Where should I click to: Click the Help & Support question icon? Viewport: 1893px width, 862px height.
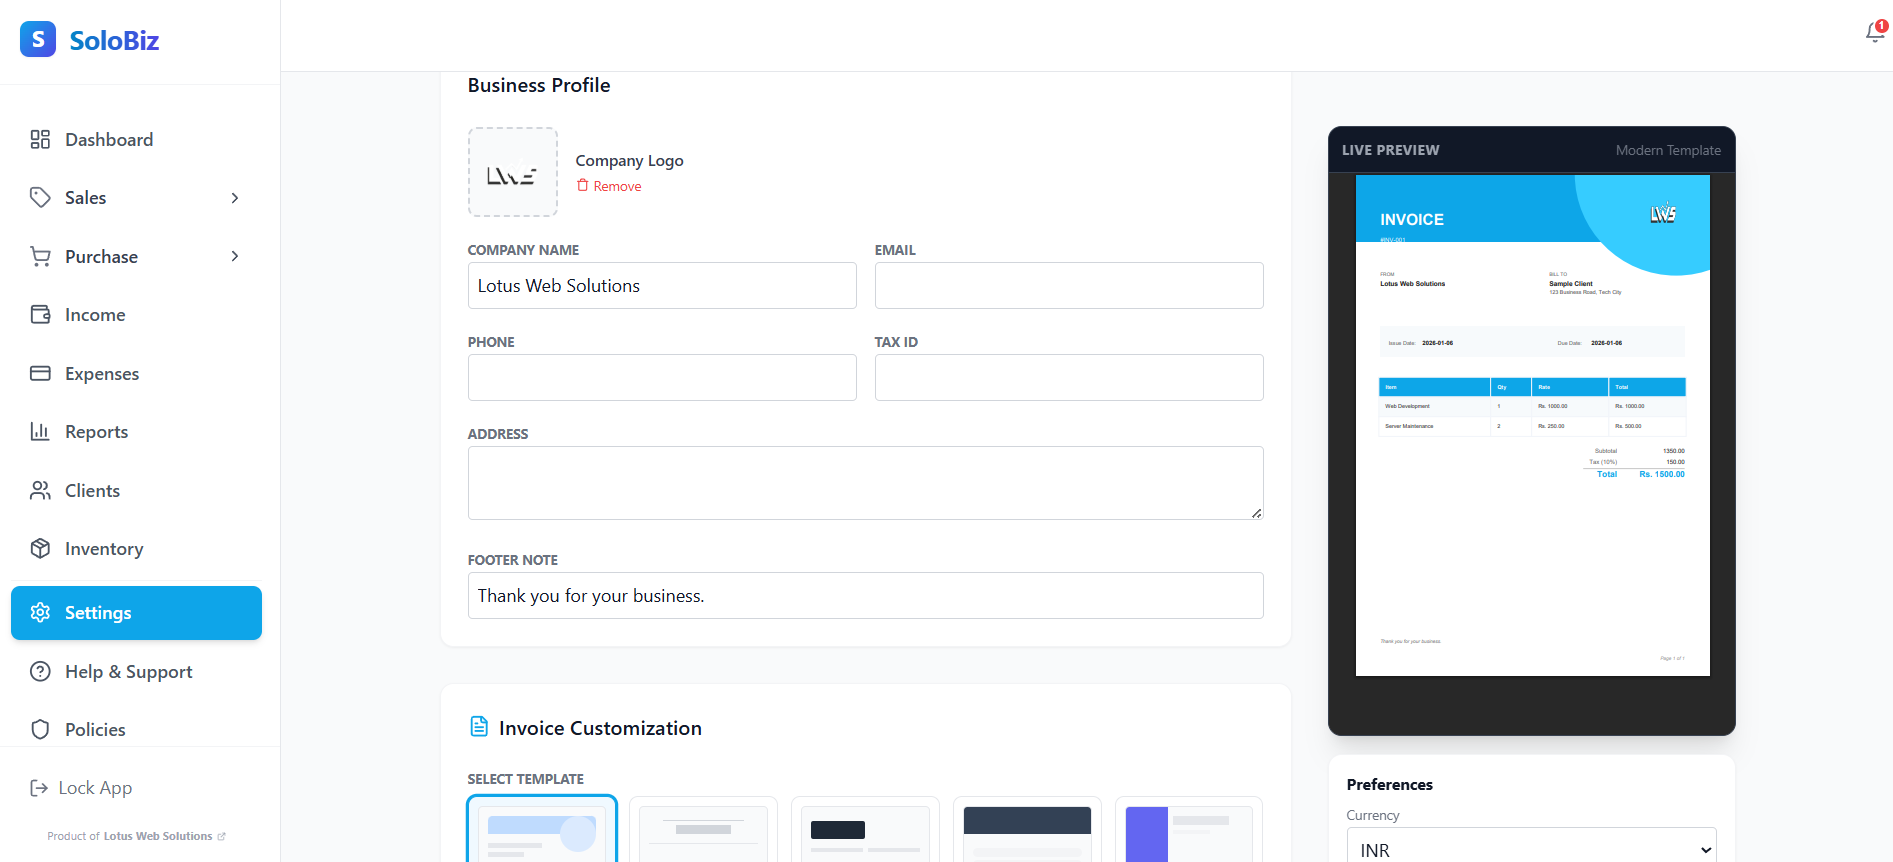(40, 672)
